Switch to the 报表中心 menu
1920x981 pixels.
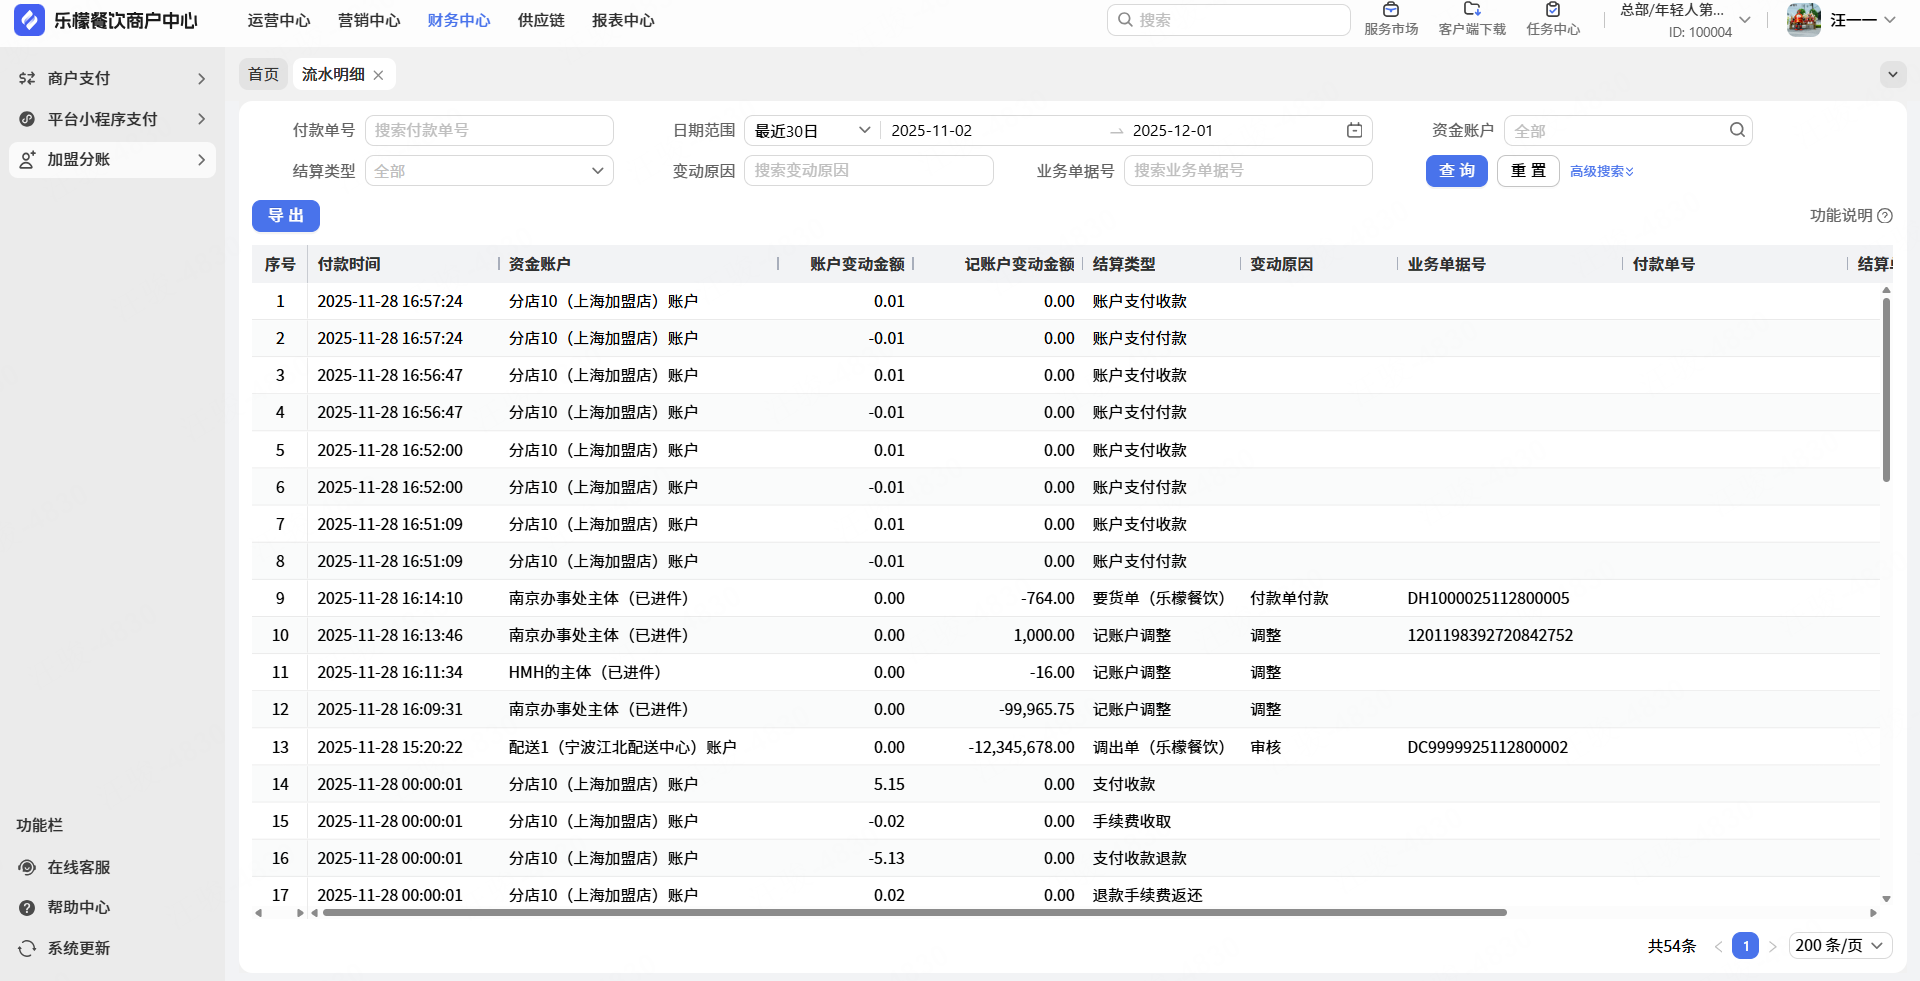click(623, 21)
